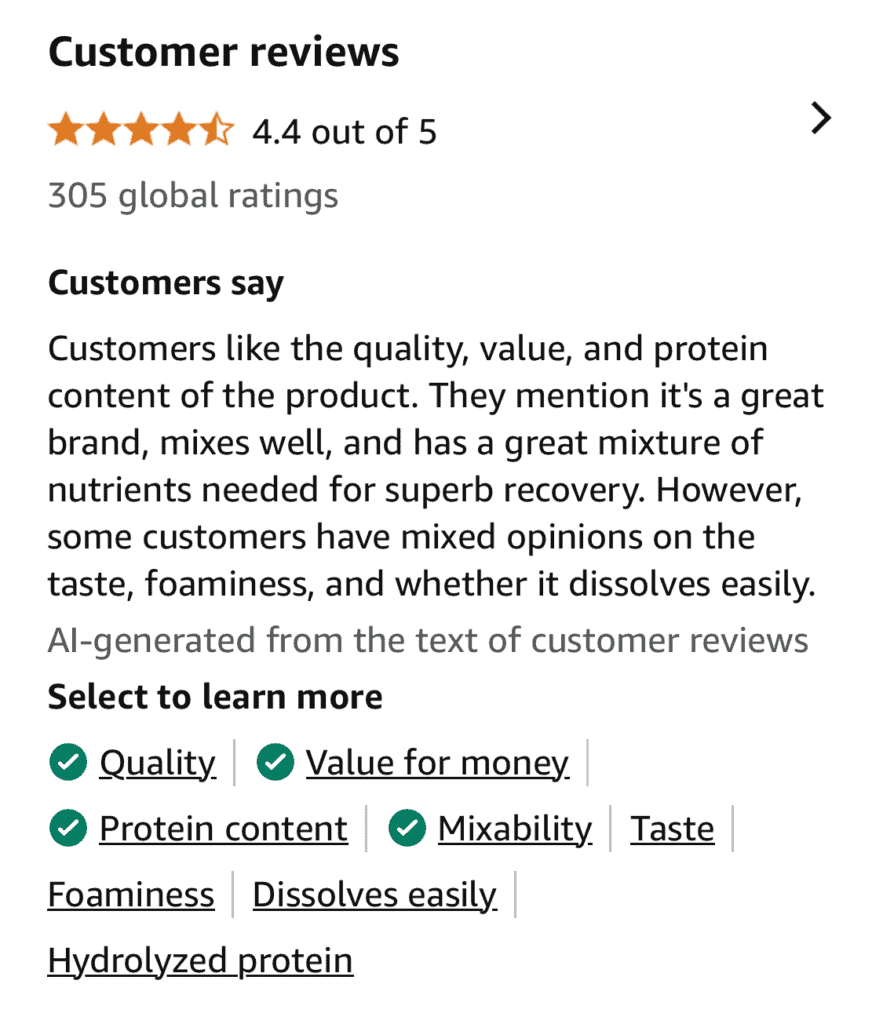883x1024 pixels.
Task: Click the green checkmark beside Quality
Action: pos(67,762)
